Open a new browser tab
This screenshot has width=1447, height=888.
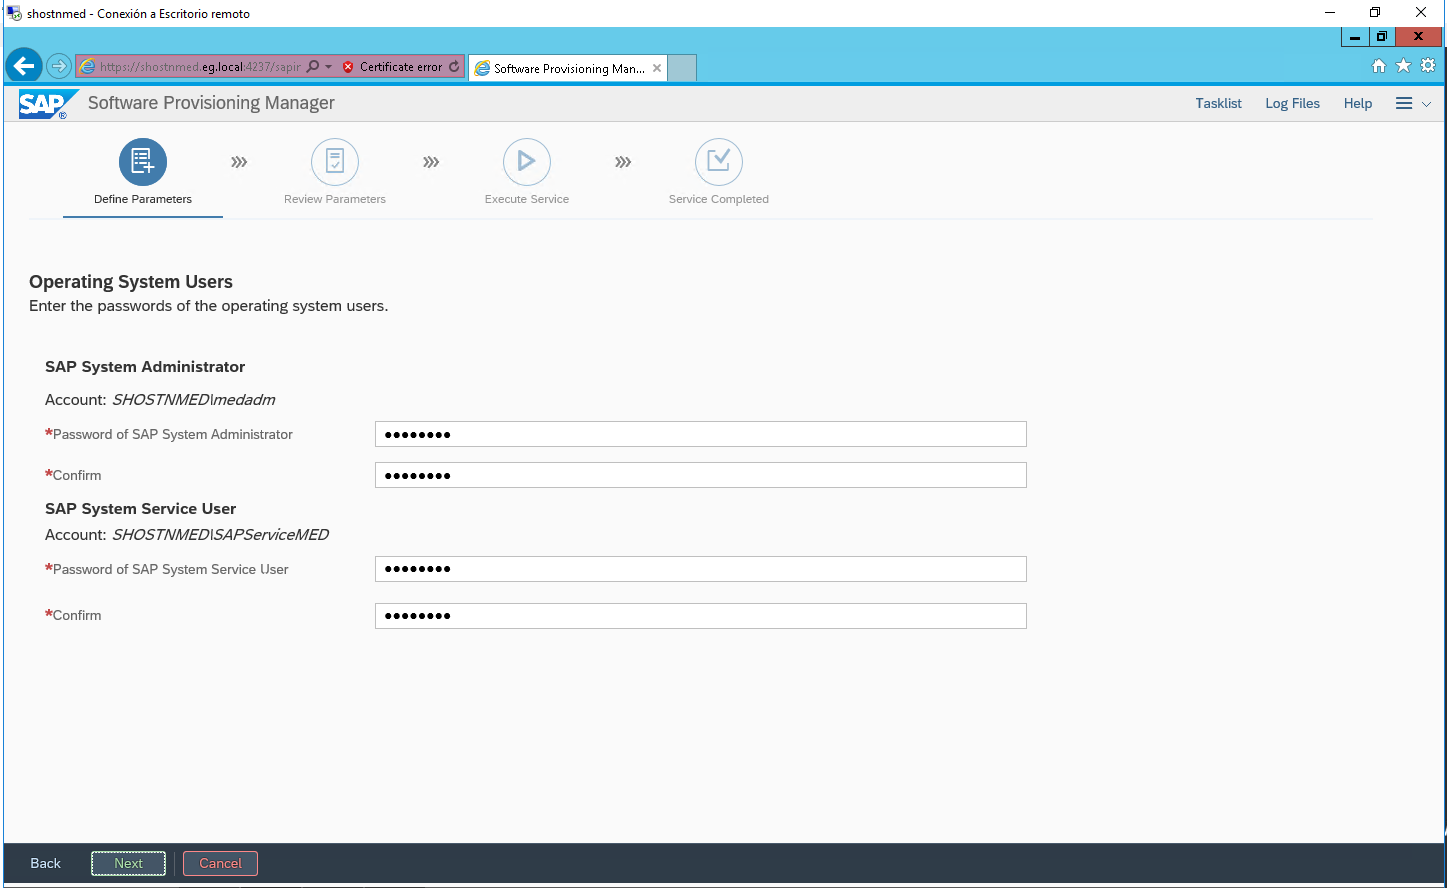click(x=682, y=68)
